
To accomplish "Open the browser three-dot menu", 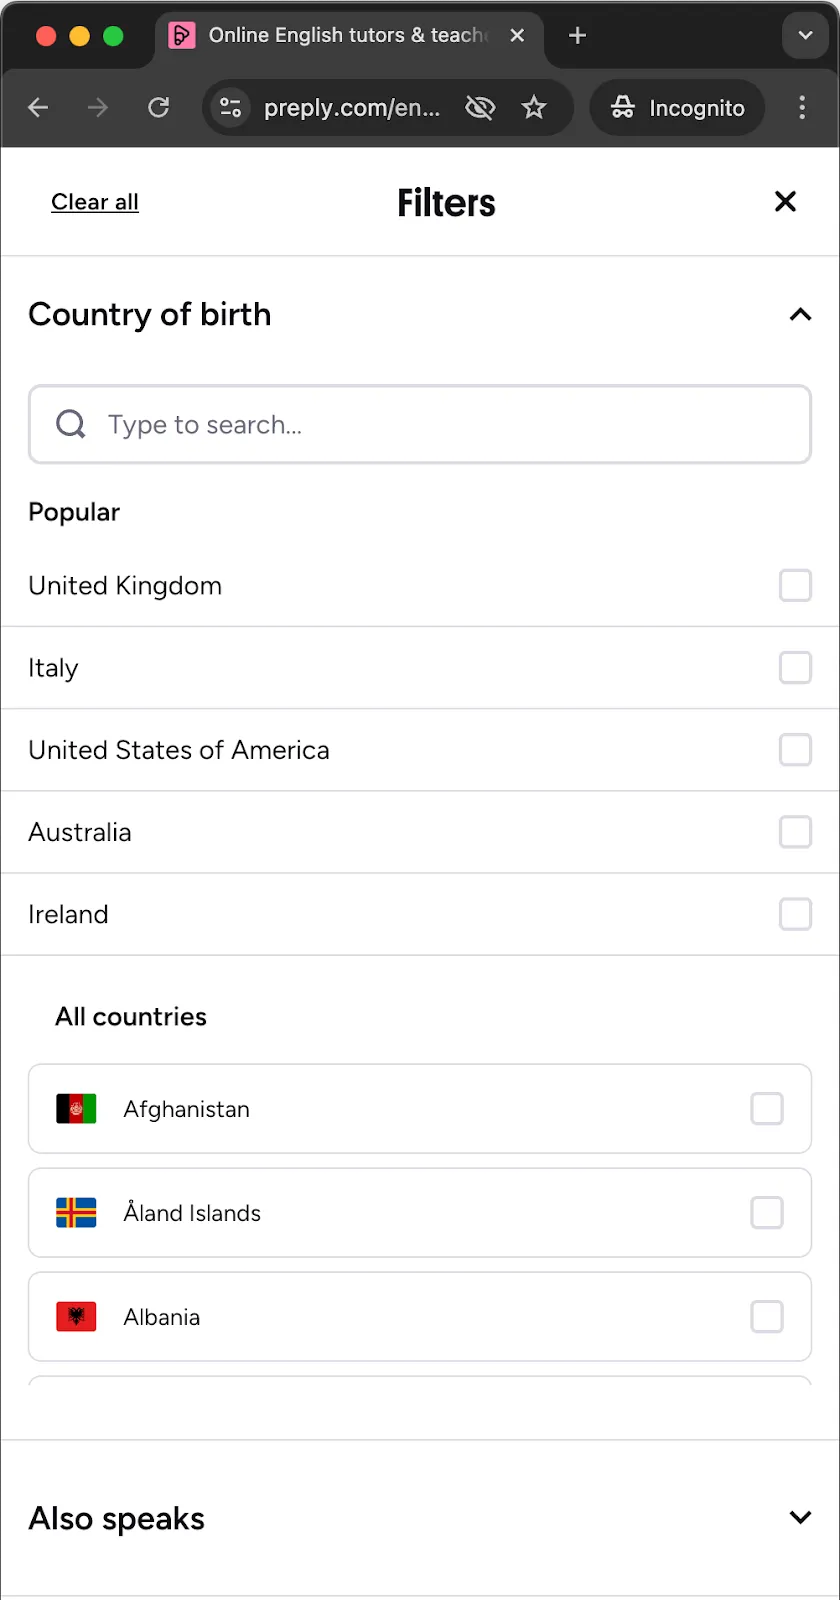I will 802,108.
